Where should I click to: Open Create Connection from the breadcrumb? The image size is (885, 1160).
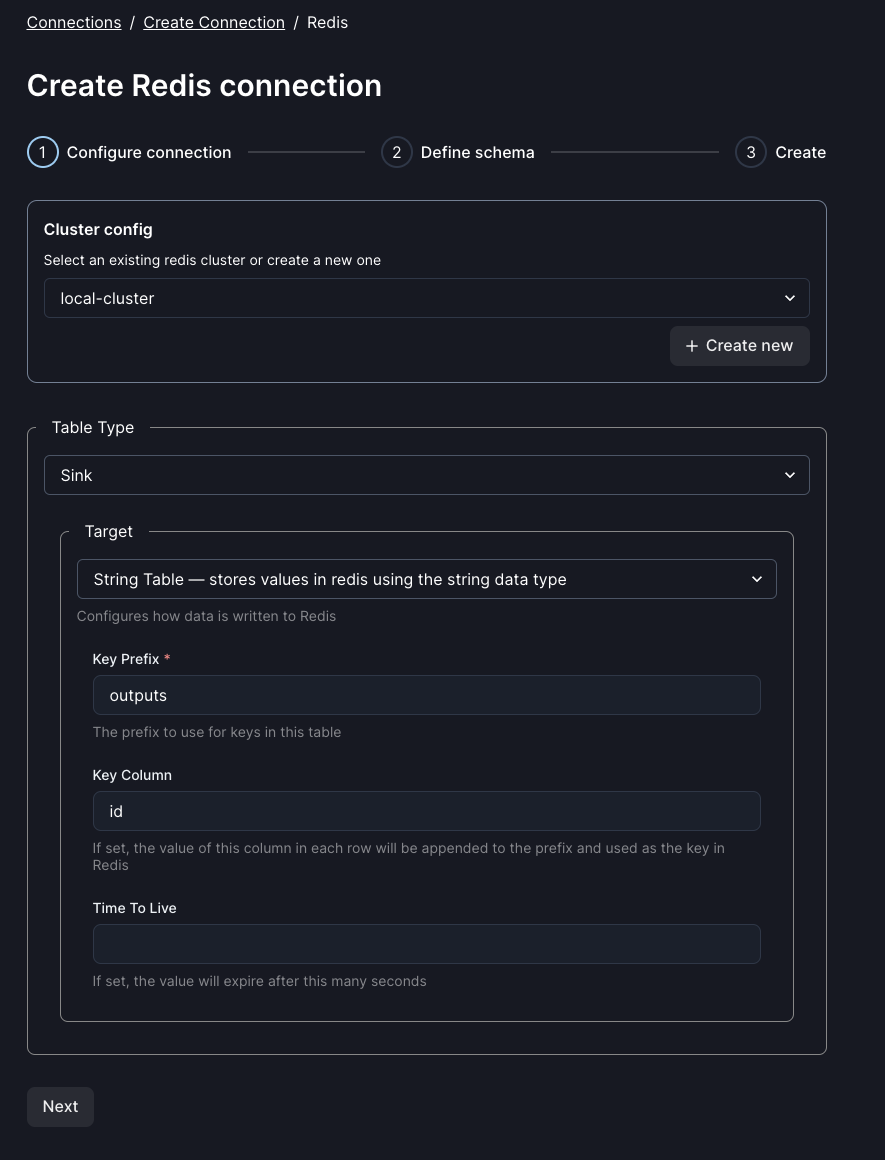click(214, 22)
